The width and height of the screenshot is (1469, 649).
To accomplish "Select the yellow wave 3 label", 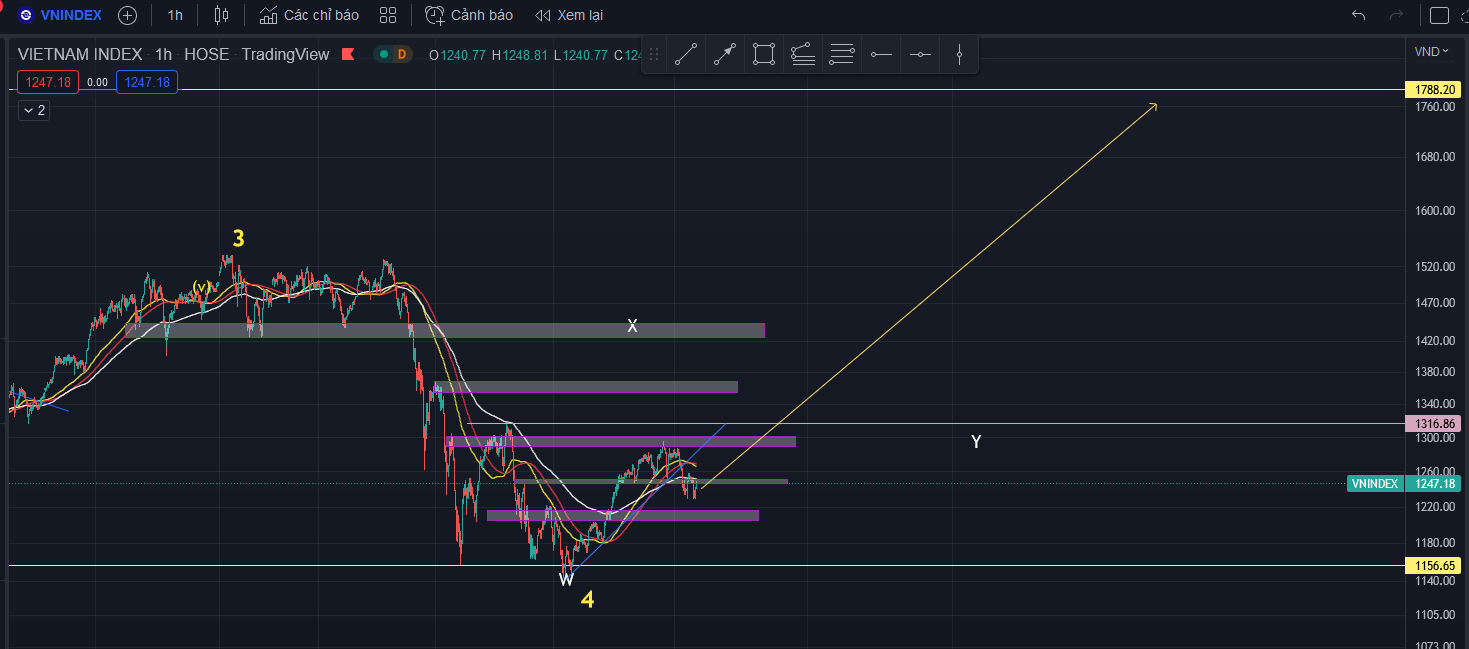I will click(x=238, y=238).
